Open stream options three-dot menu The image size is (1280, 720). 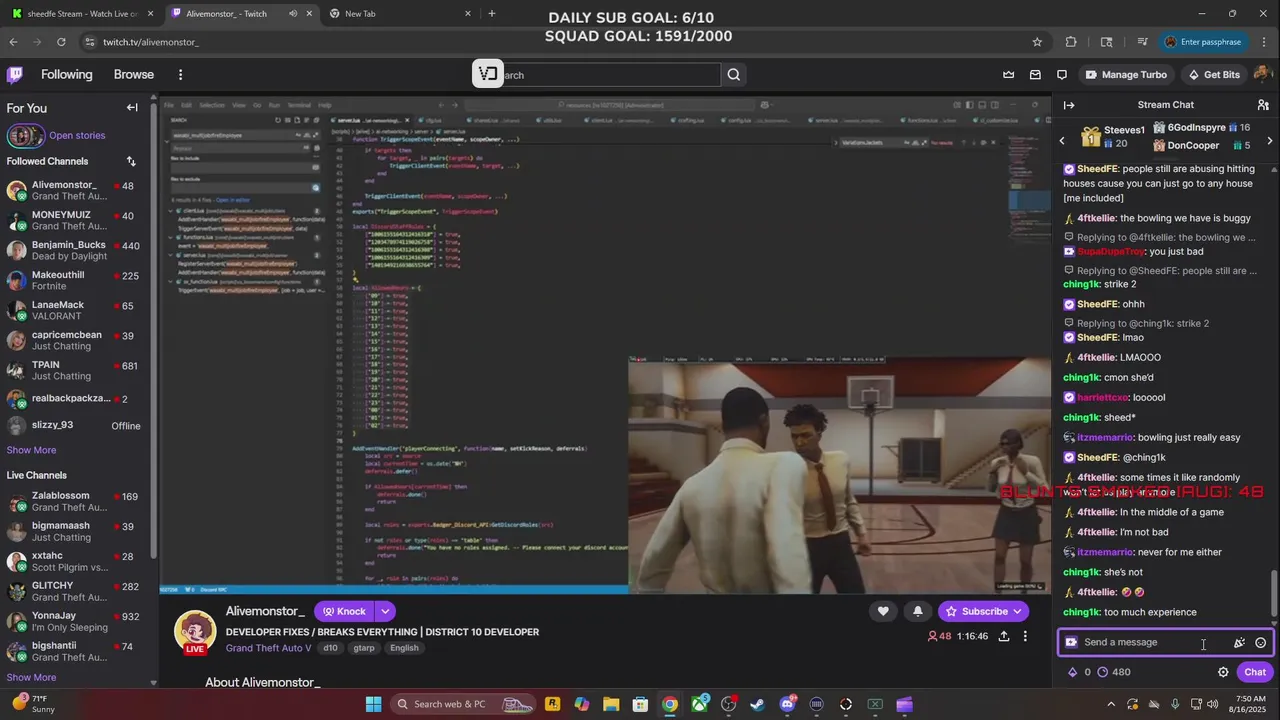1024,636
